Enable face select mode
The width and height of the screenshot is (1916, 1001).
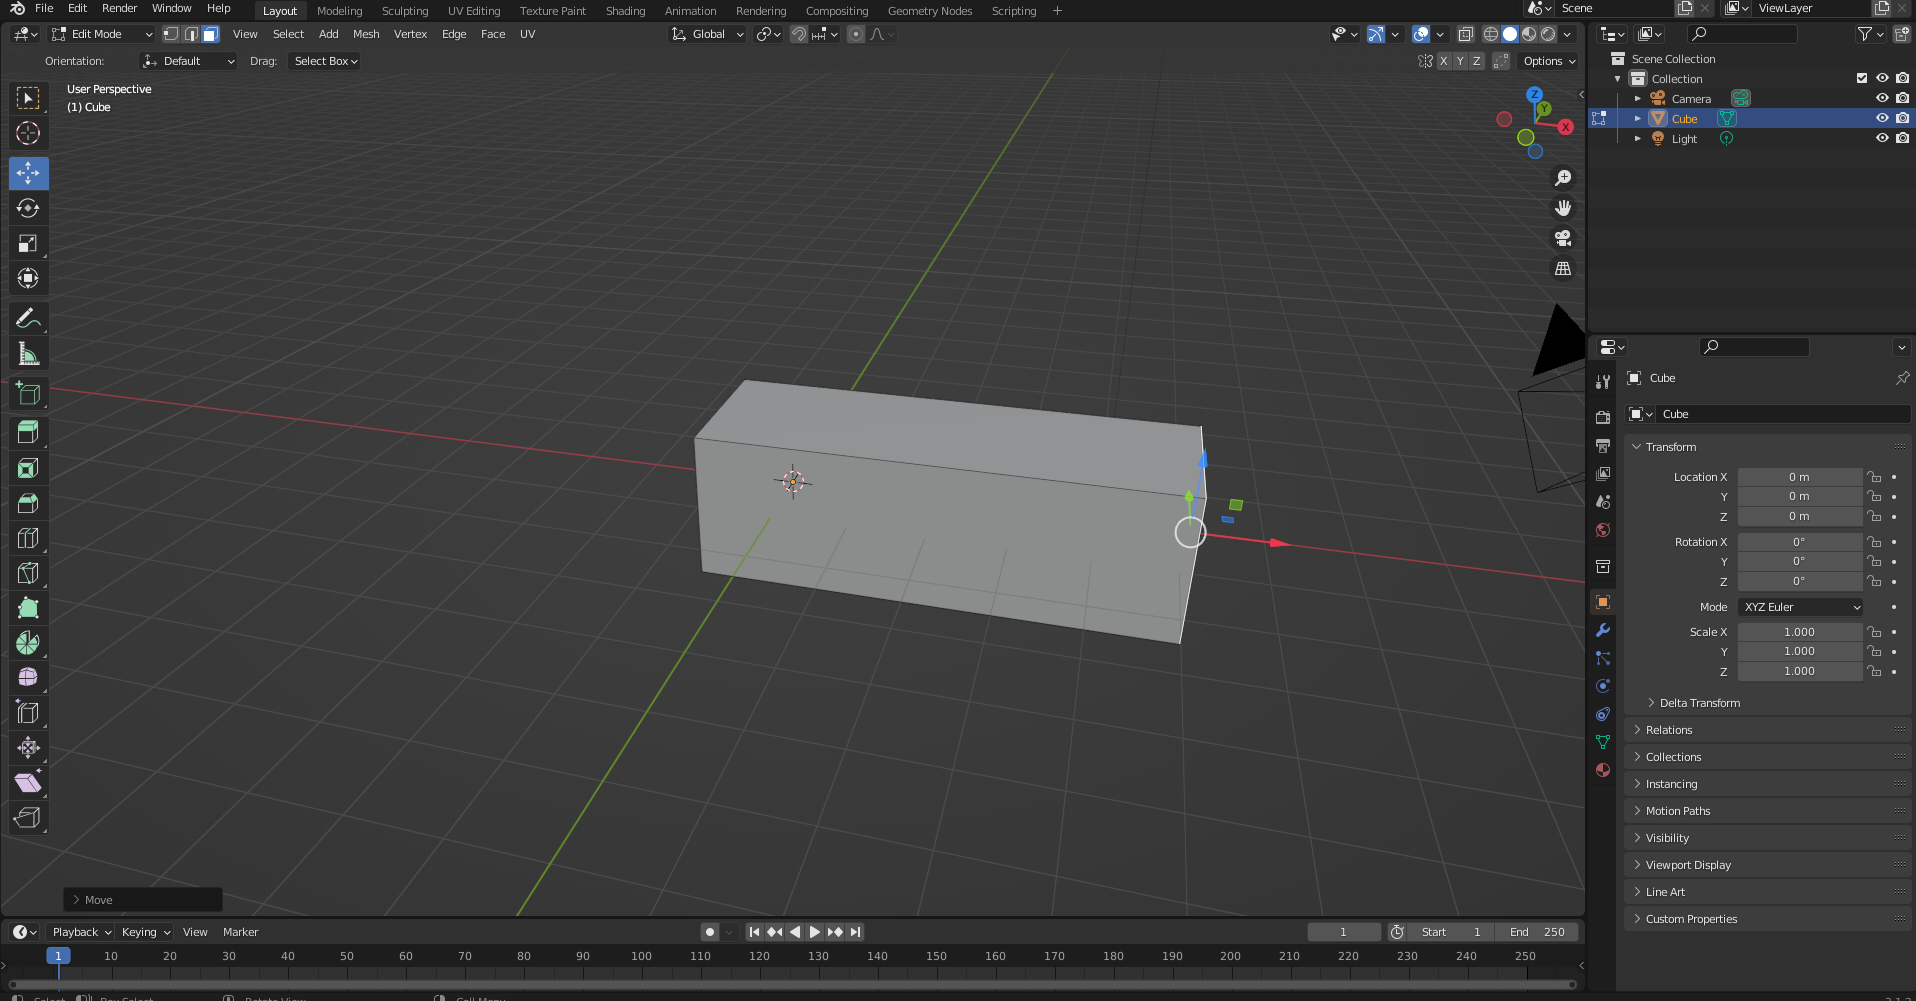tap(210, 34)
